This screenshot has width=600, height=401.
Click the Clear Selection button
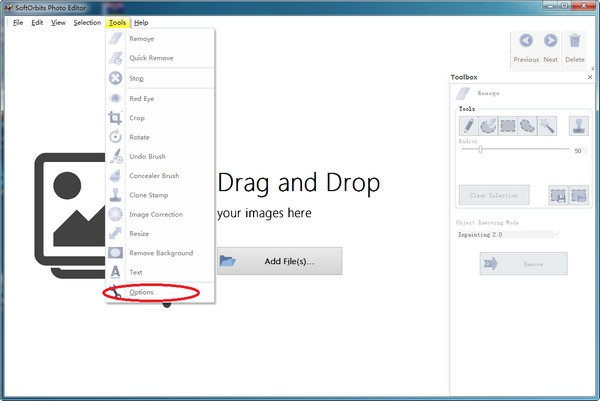pos(494,195)
